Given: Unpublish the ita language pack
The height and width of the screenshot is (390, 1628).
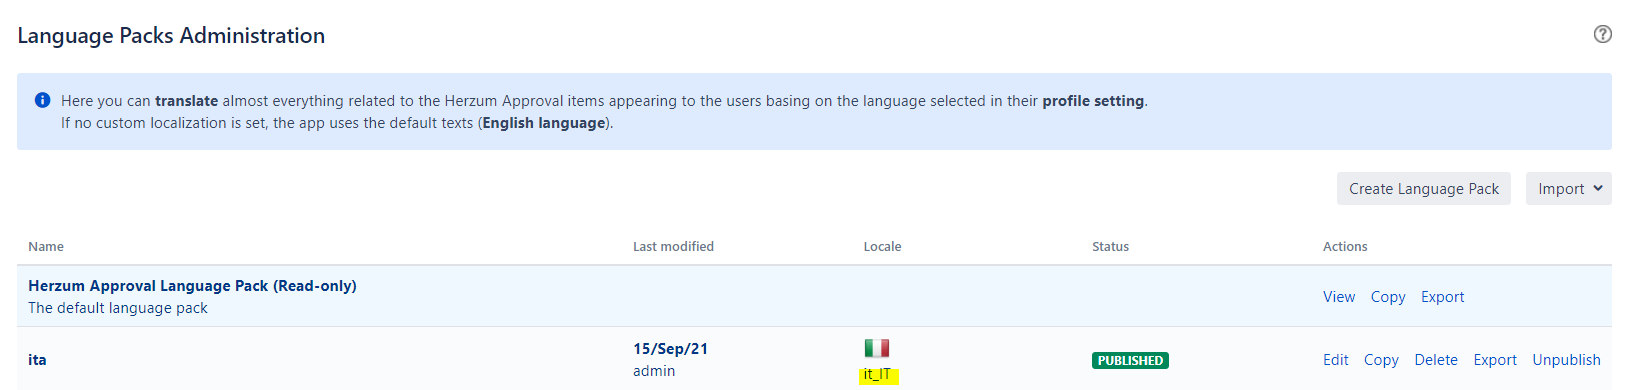Looking at the screenshot, I should pyautogui.click(x=1566, y=360).
